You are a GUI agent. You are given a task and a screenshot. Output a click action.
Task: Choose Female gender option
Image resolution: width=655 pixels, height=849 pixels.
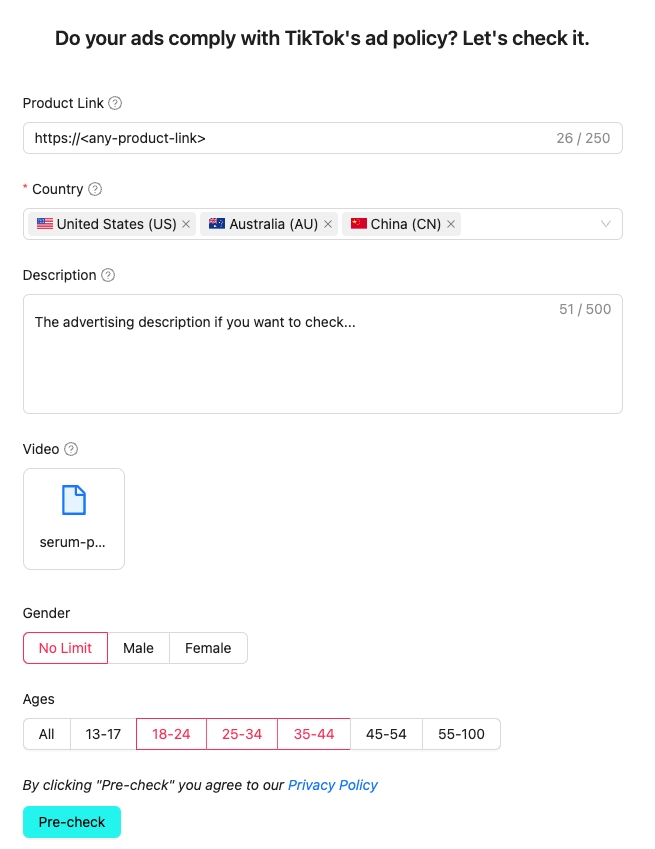pyautogui.click(x=208, y=648)
